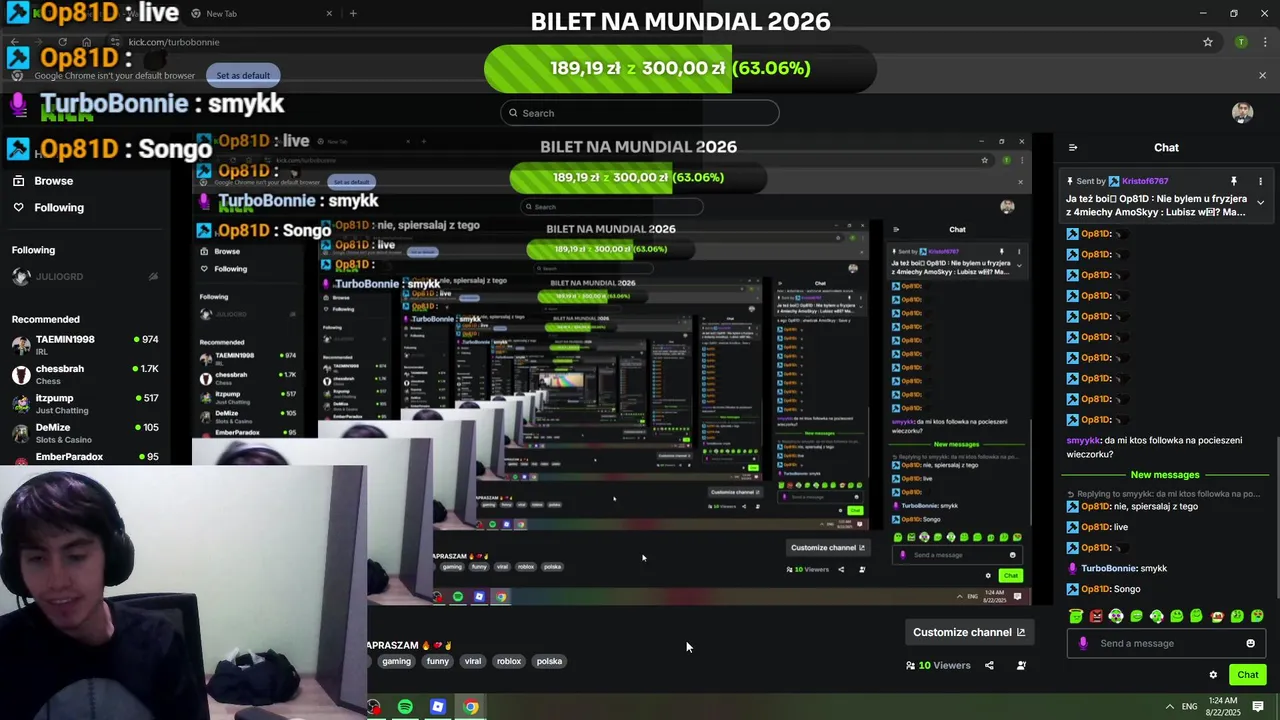Open the taskbar clock and date
This screenshot has width=1280, height=720.
(x=1225, y=706)
